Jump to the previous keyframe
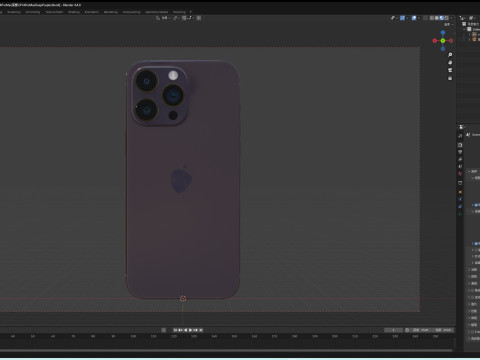This screenshot has width=480, height=360. (180, 330)
